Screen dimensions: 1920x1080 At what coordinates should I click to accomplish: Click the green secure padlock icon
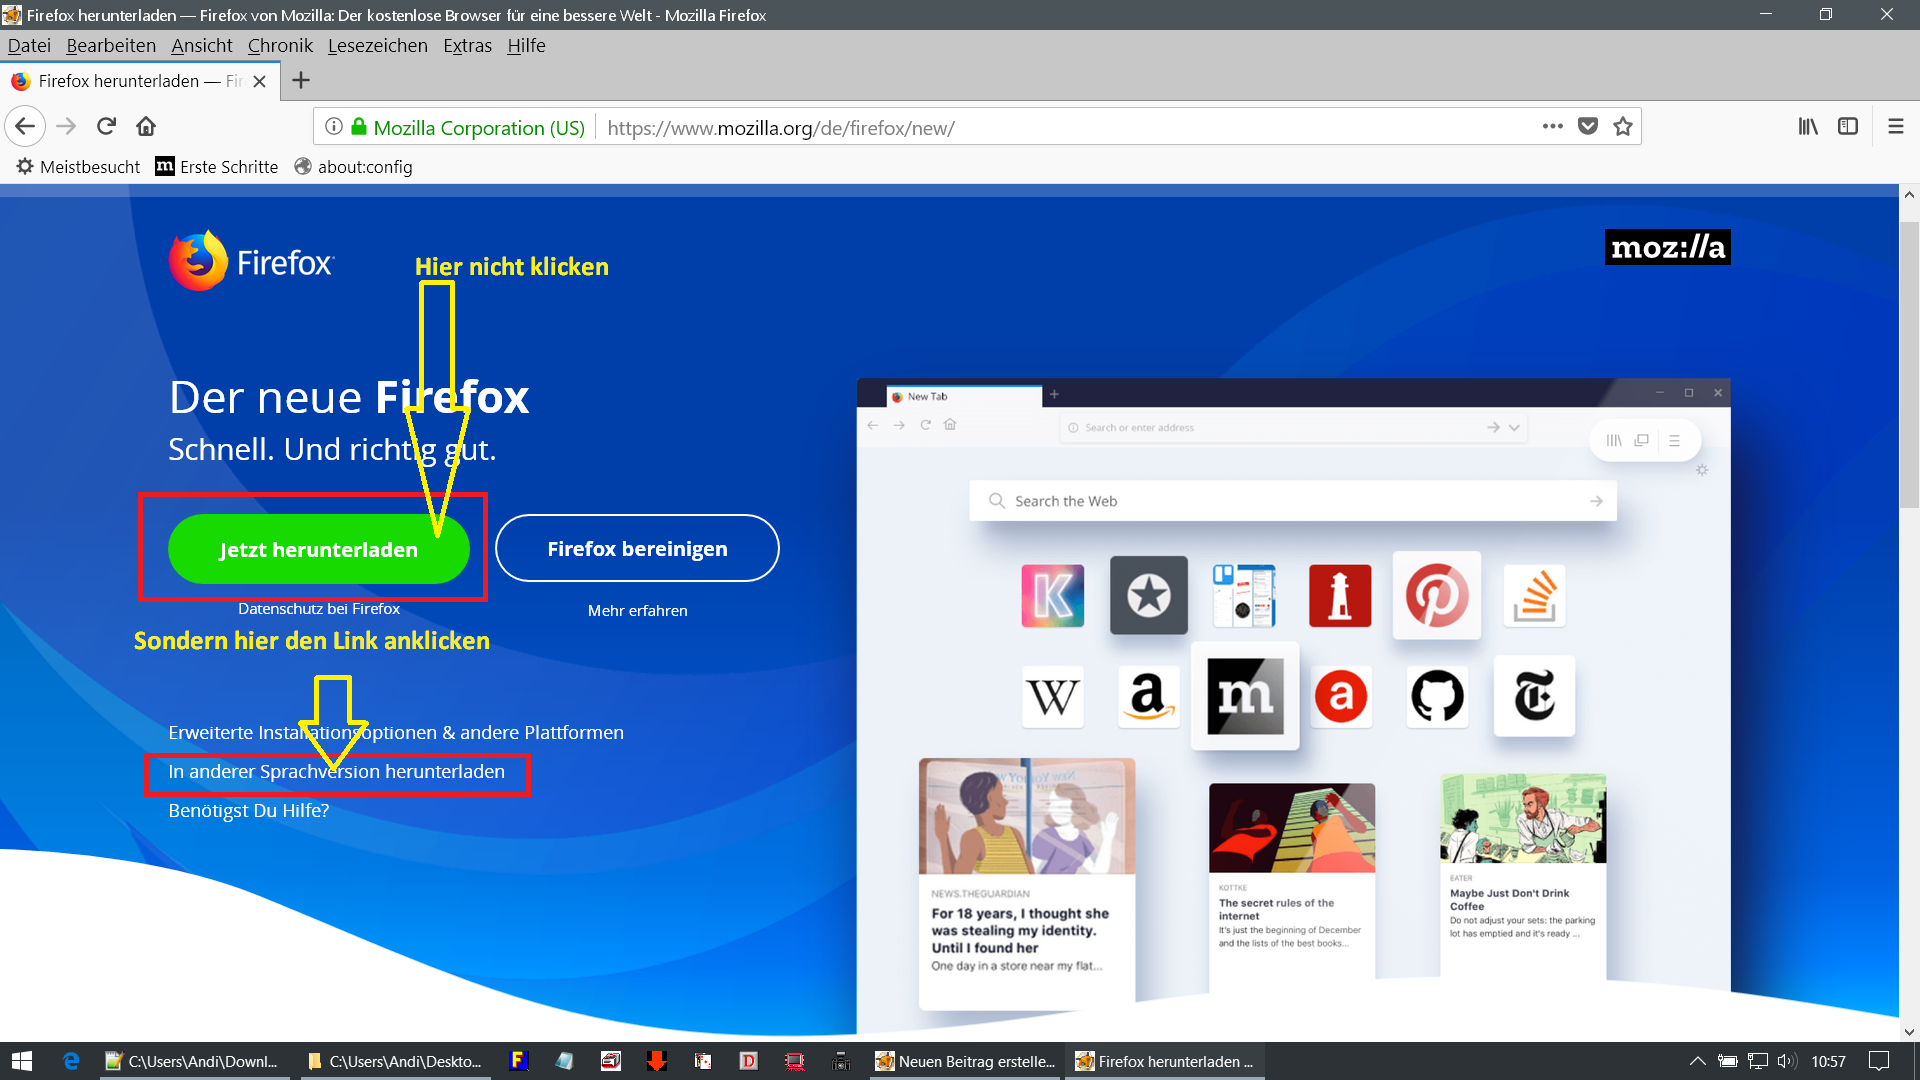pyautogui.click(x=359, y=126)
